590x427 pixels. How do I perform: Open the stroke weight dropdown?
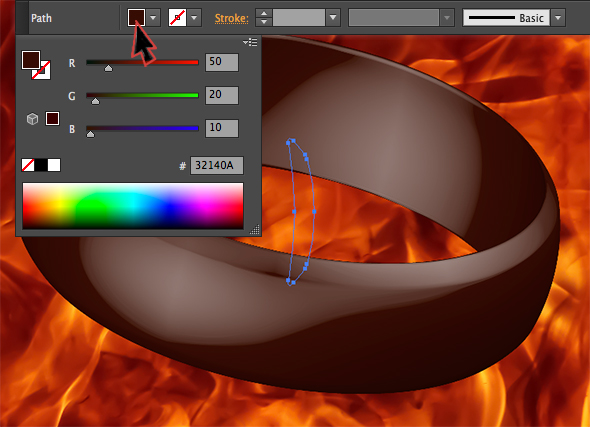click(333, 17)
